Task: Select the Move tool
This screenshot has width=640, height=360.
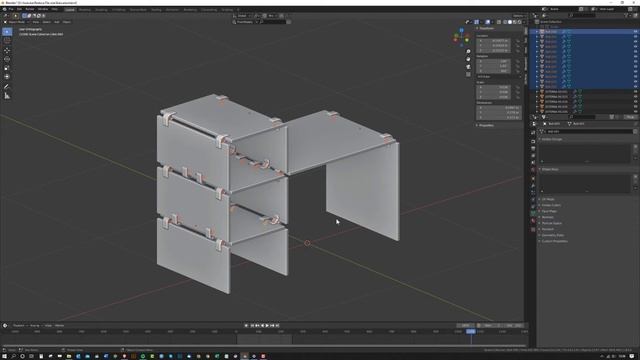Action: 7,51
